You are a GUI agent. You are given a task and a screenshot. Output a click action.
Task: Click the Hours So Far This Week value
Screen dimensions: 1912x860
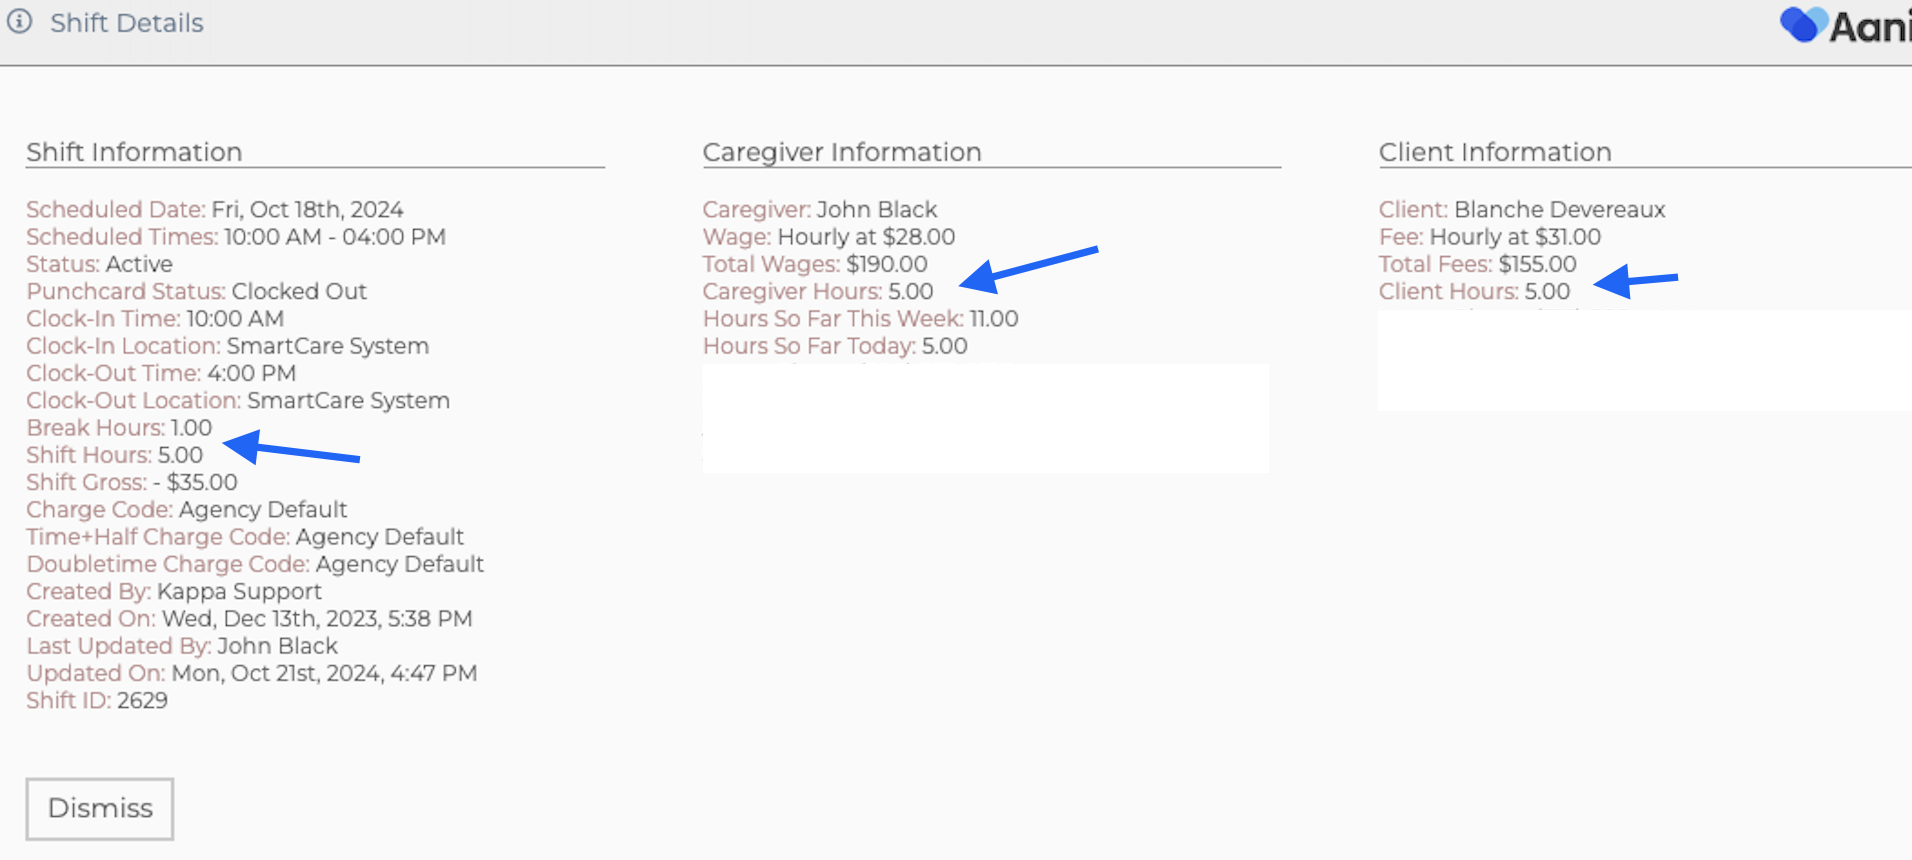994,318
